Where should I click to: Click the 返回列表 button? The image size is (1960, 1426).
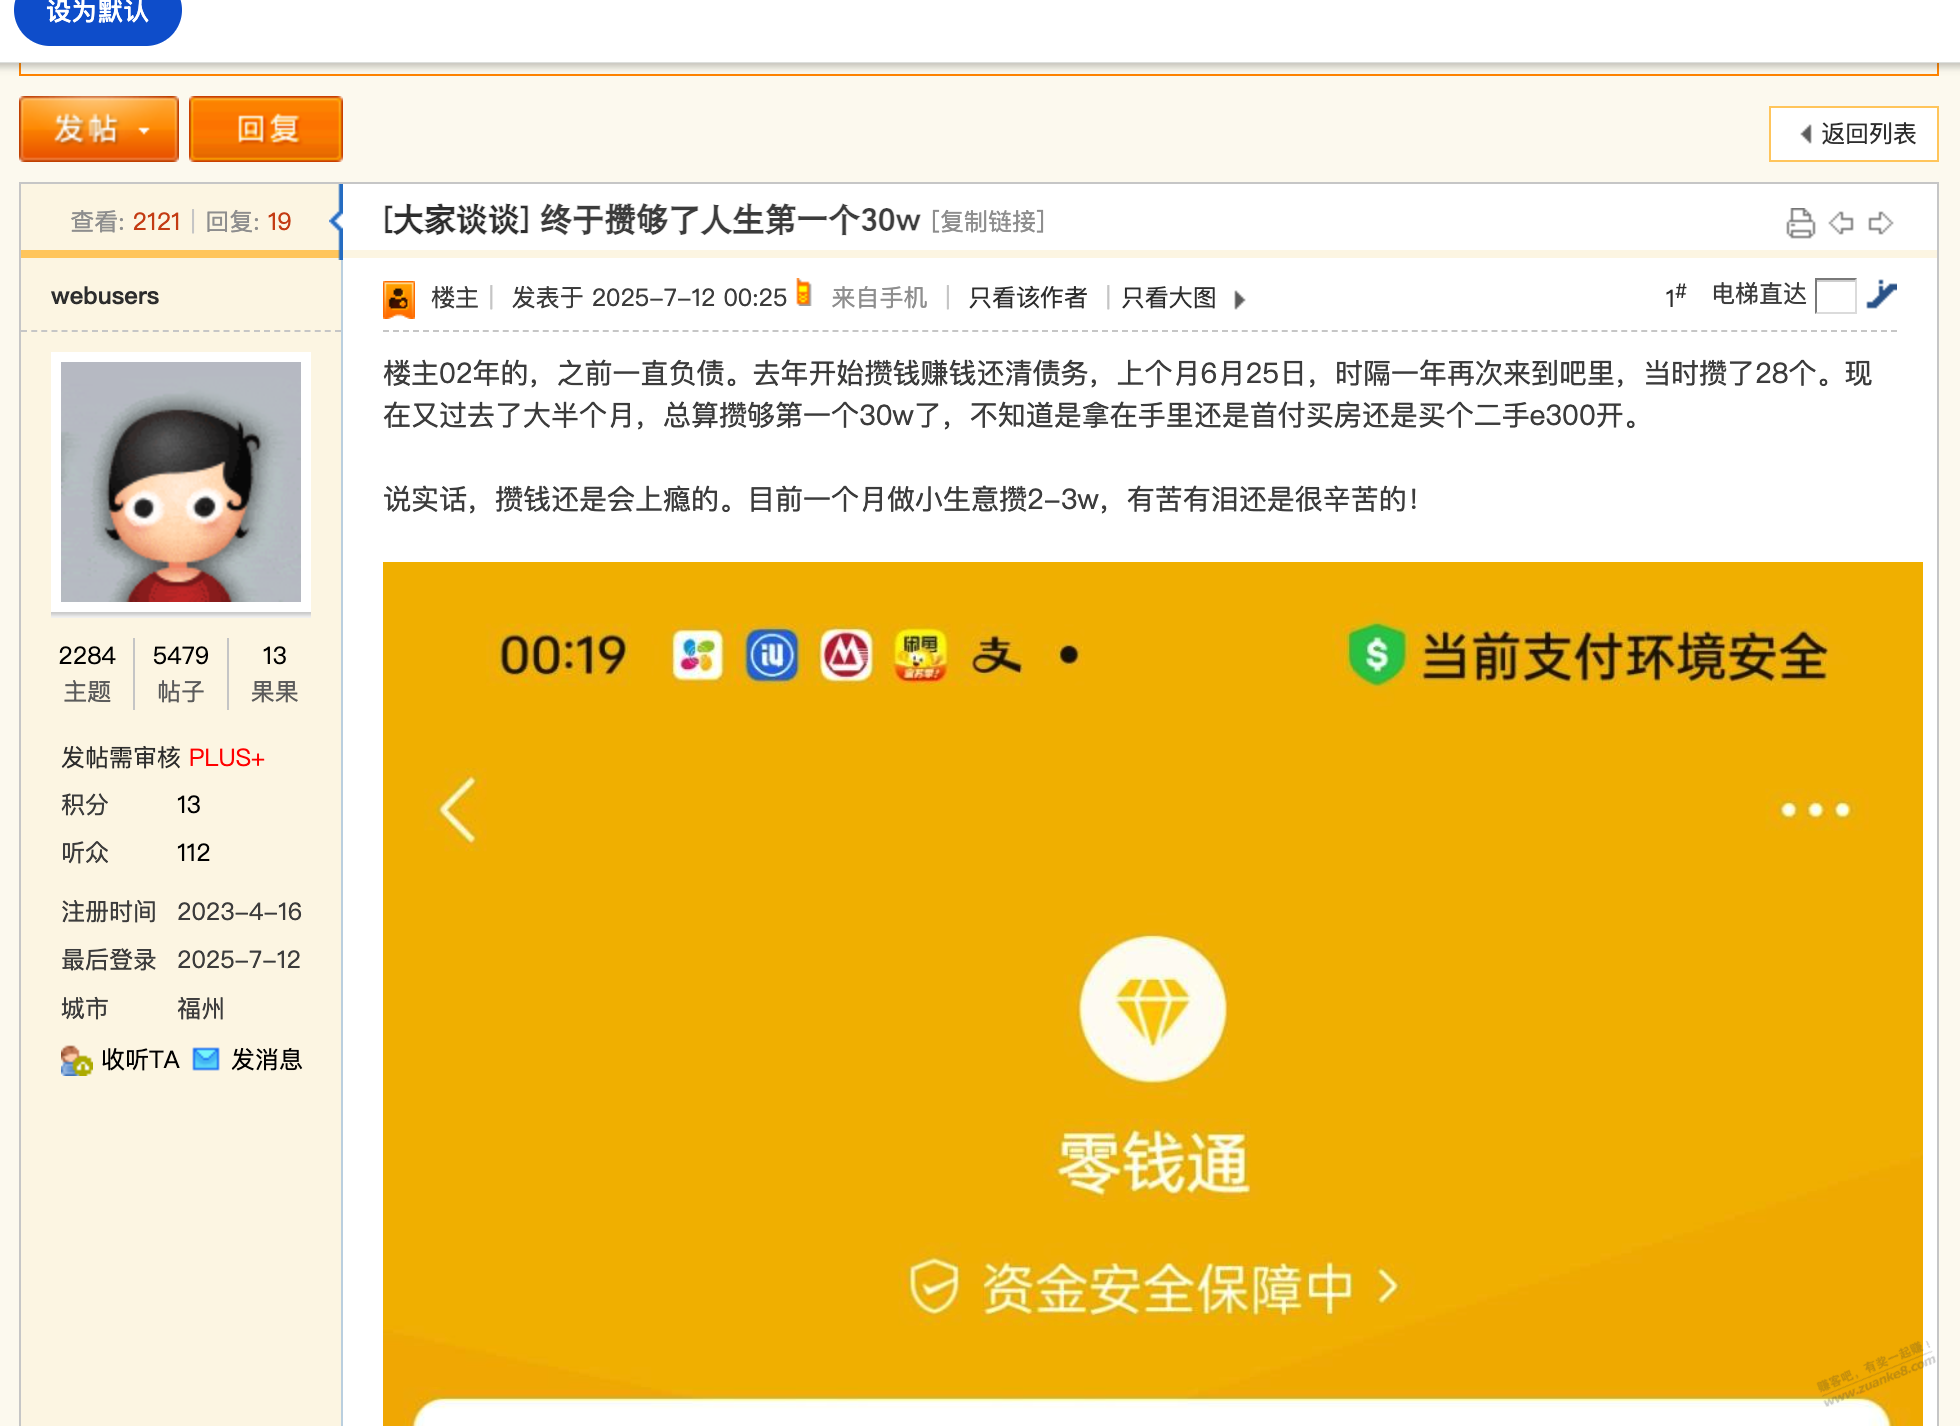[x=1855, y=134]
